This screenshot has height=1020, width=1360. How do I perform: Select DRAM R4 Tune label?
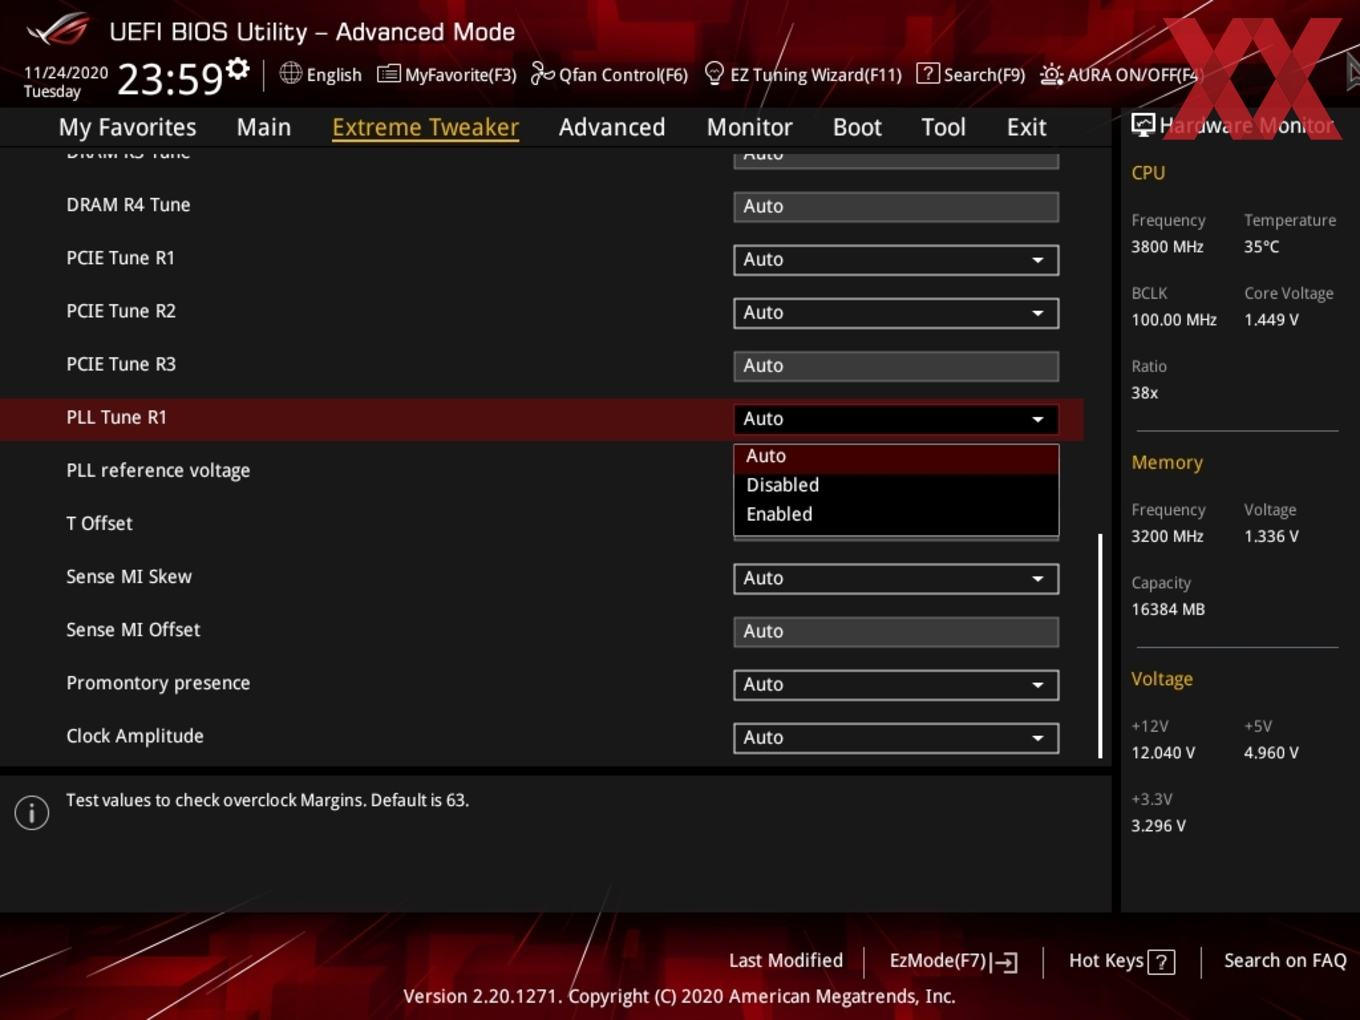click(x=128, y=205)
